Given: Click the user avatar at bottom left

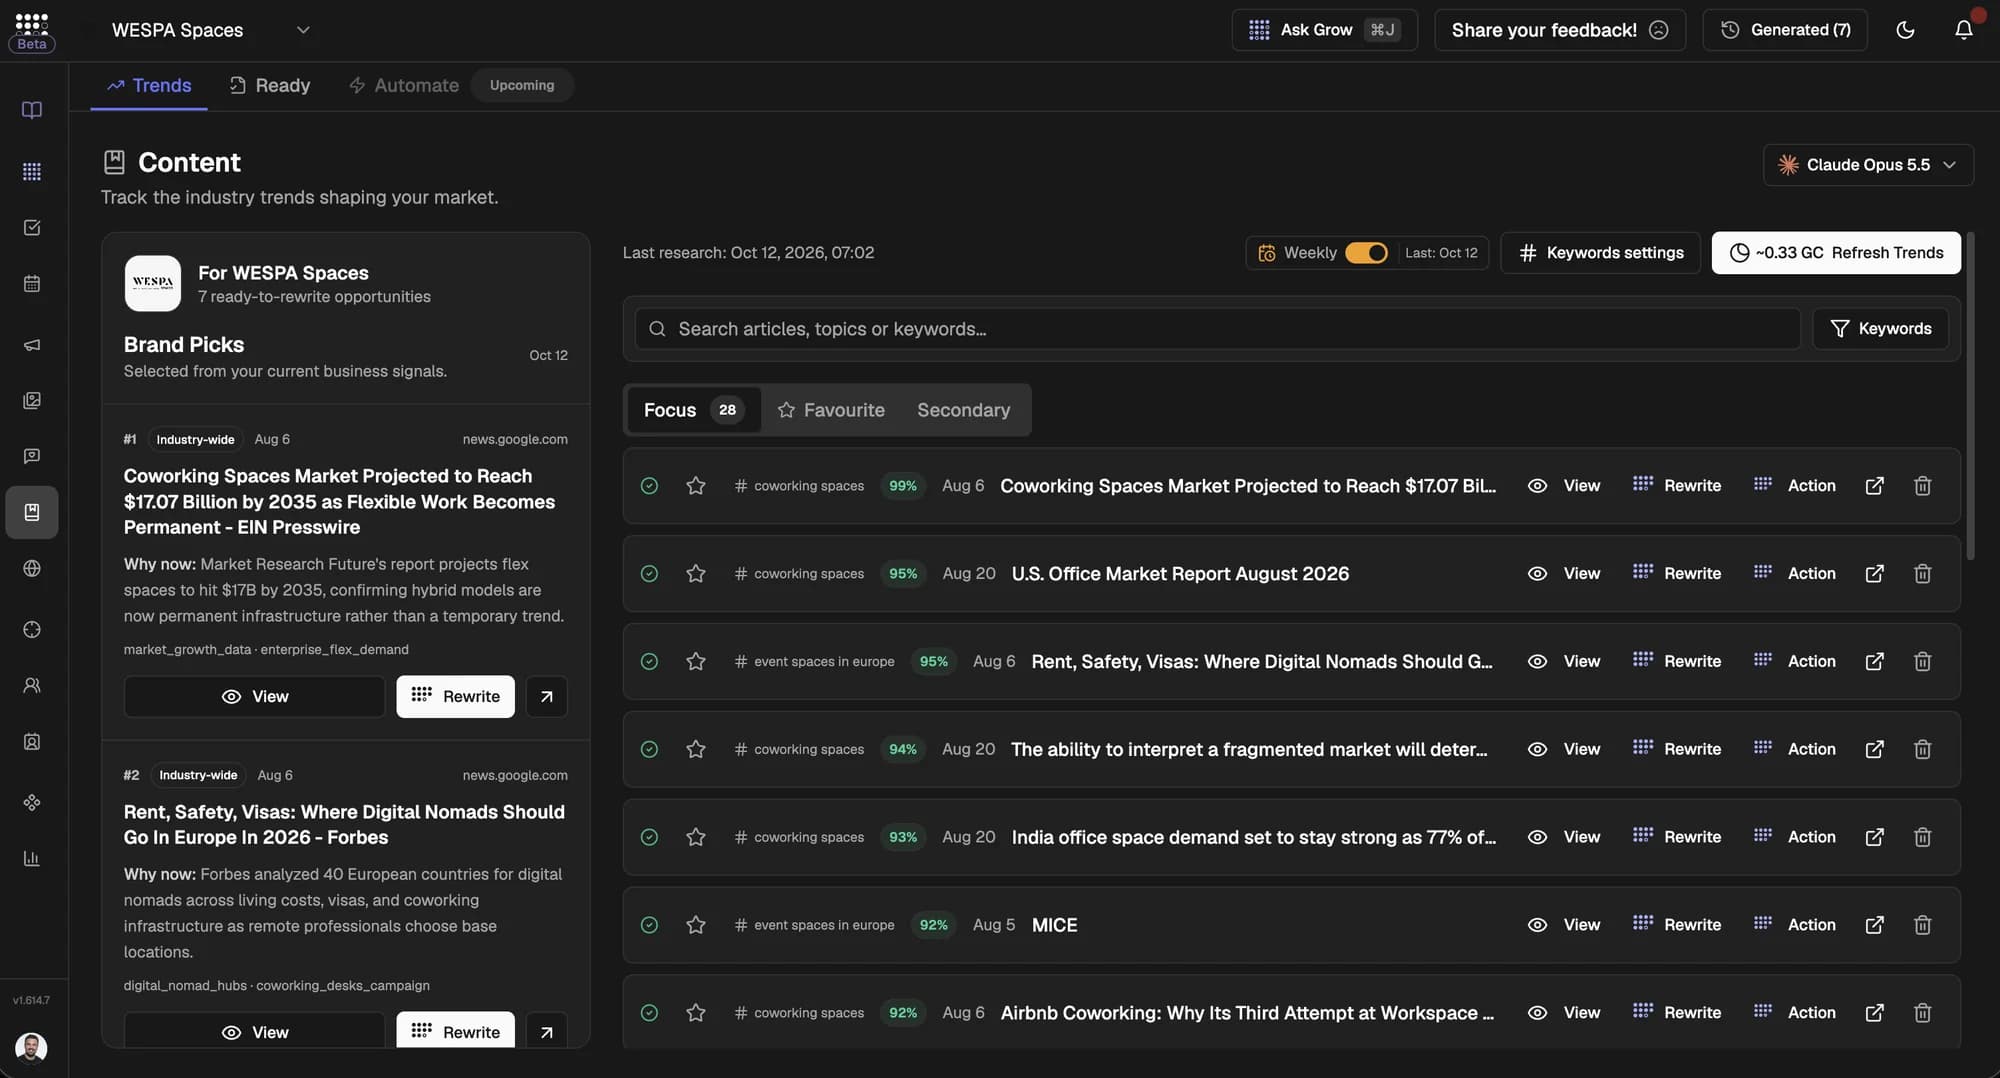Looking at the screenshot, I should pos(31,1047).
